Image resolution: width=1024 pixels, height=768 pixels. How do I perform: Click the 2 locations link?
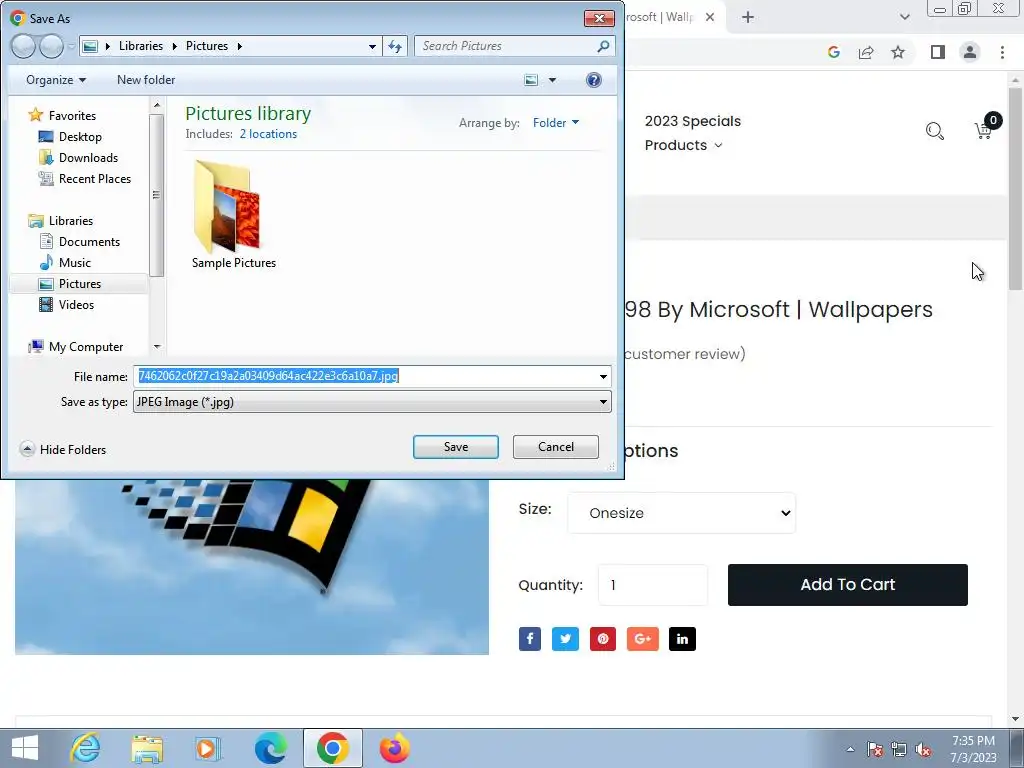(268, 134)
